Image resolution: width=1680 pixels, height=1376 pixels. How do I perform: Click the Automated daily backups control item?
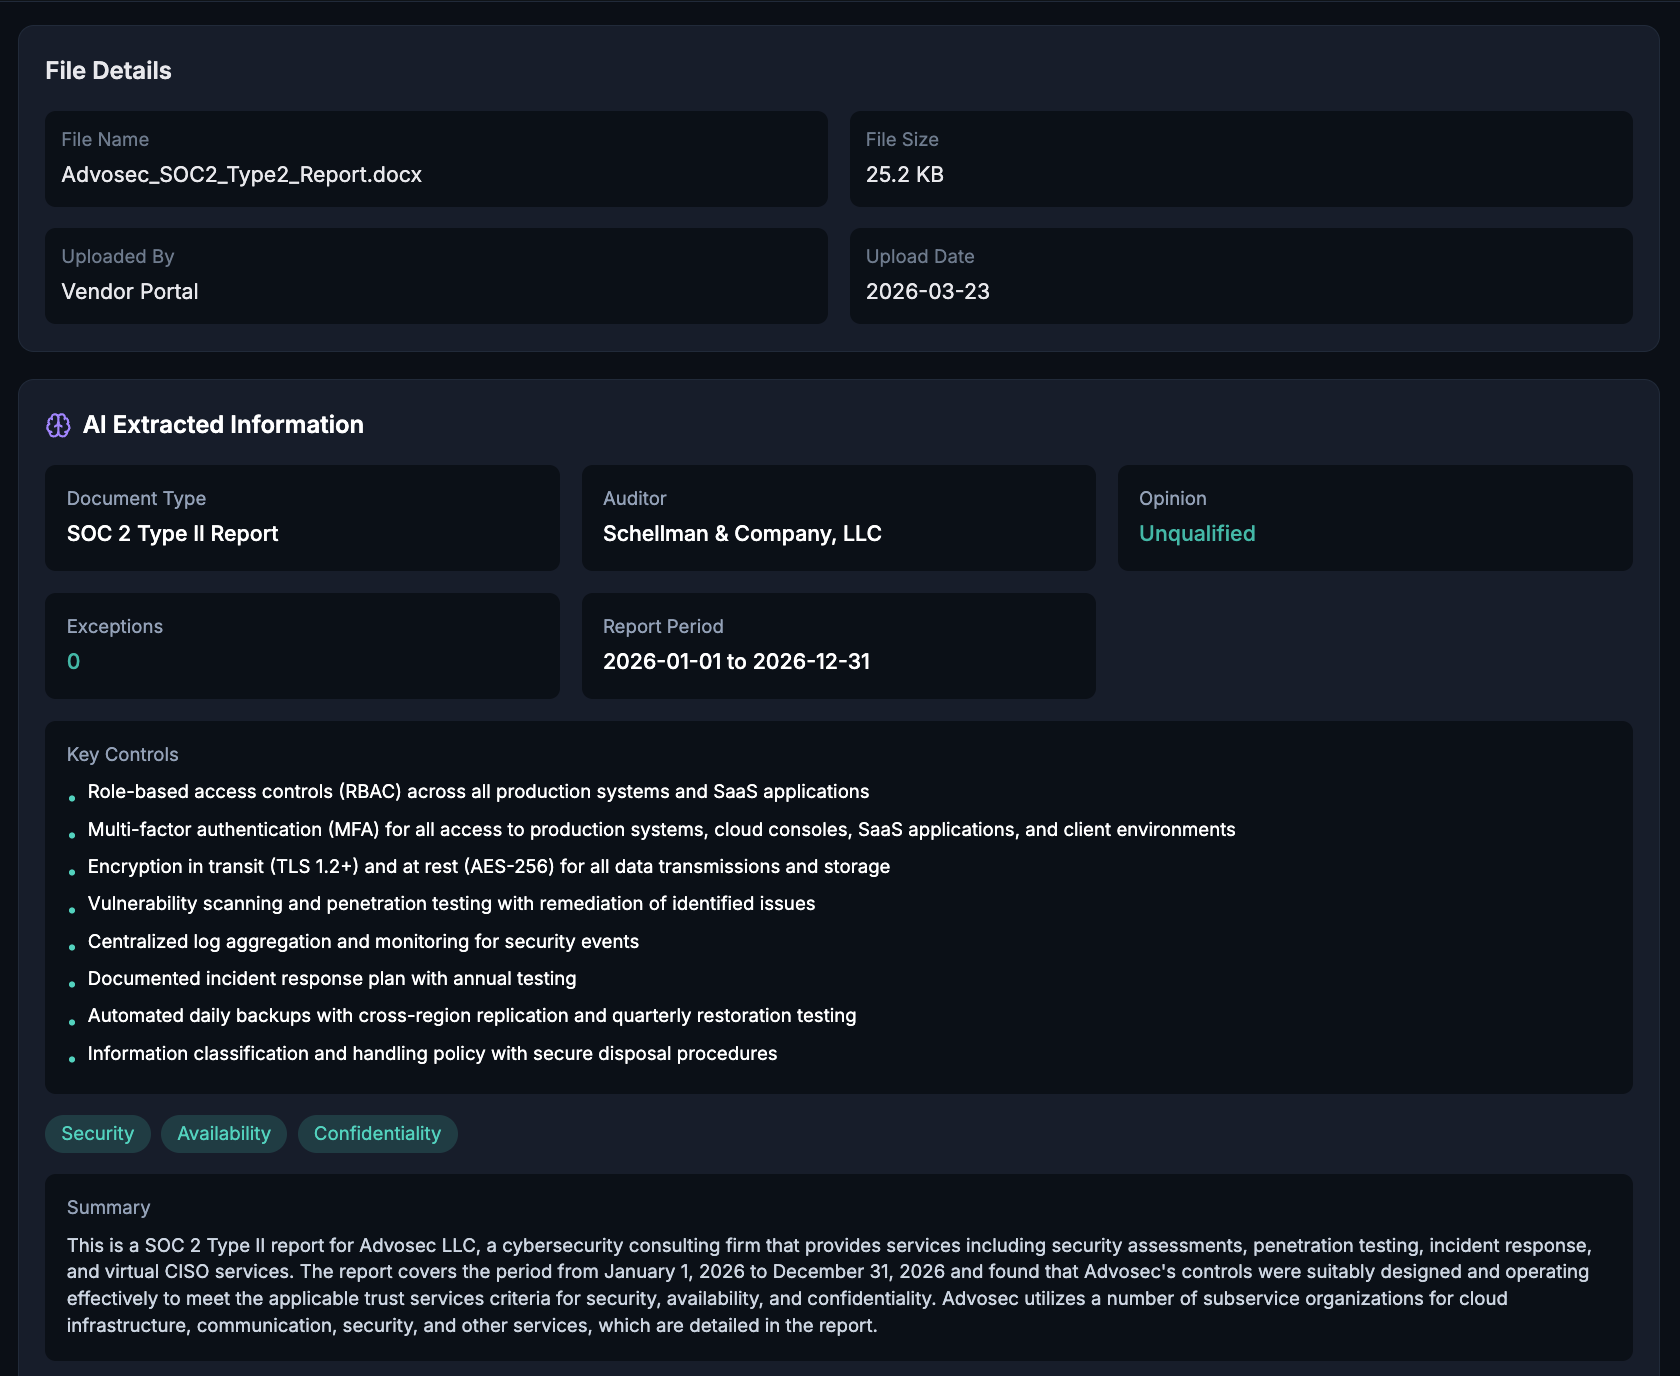coord(471,1016)
